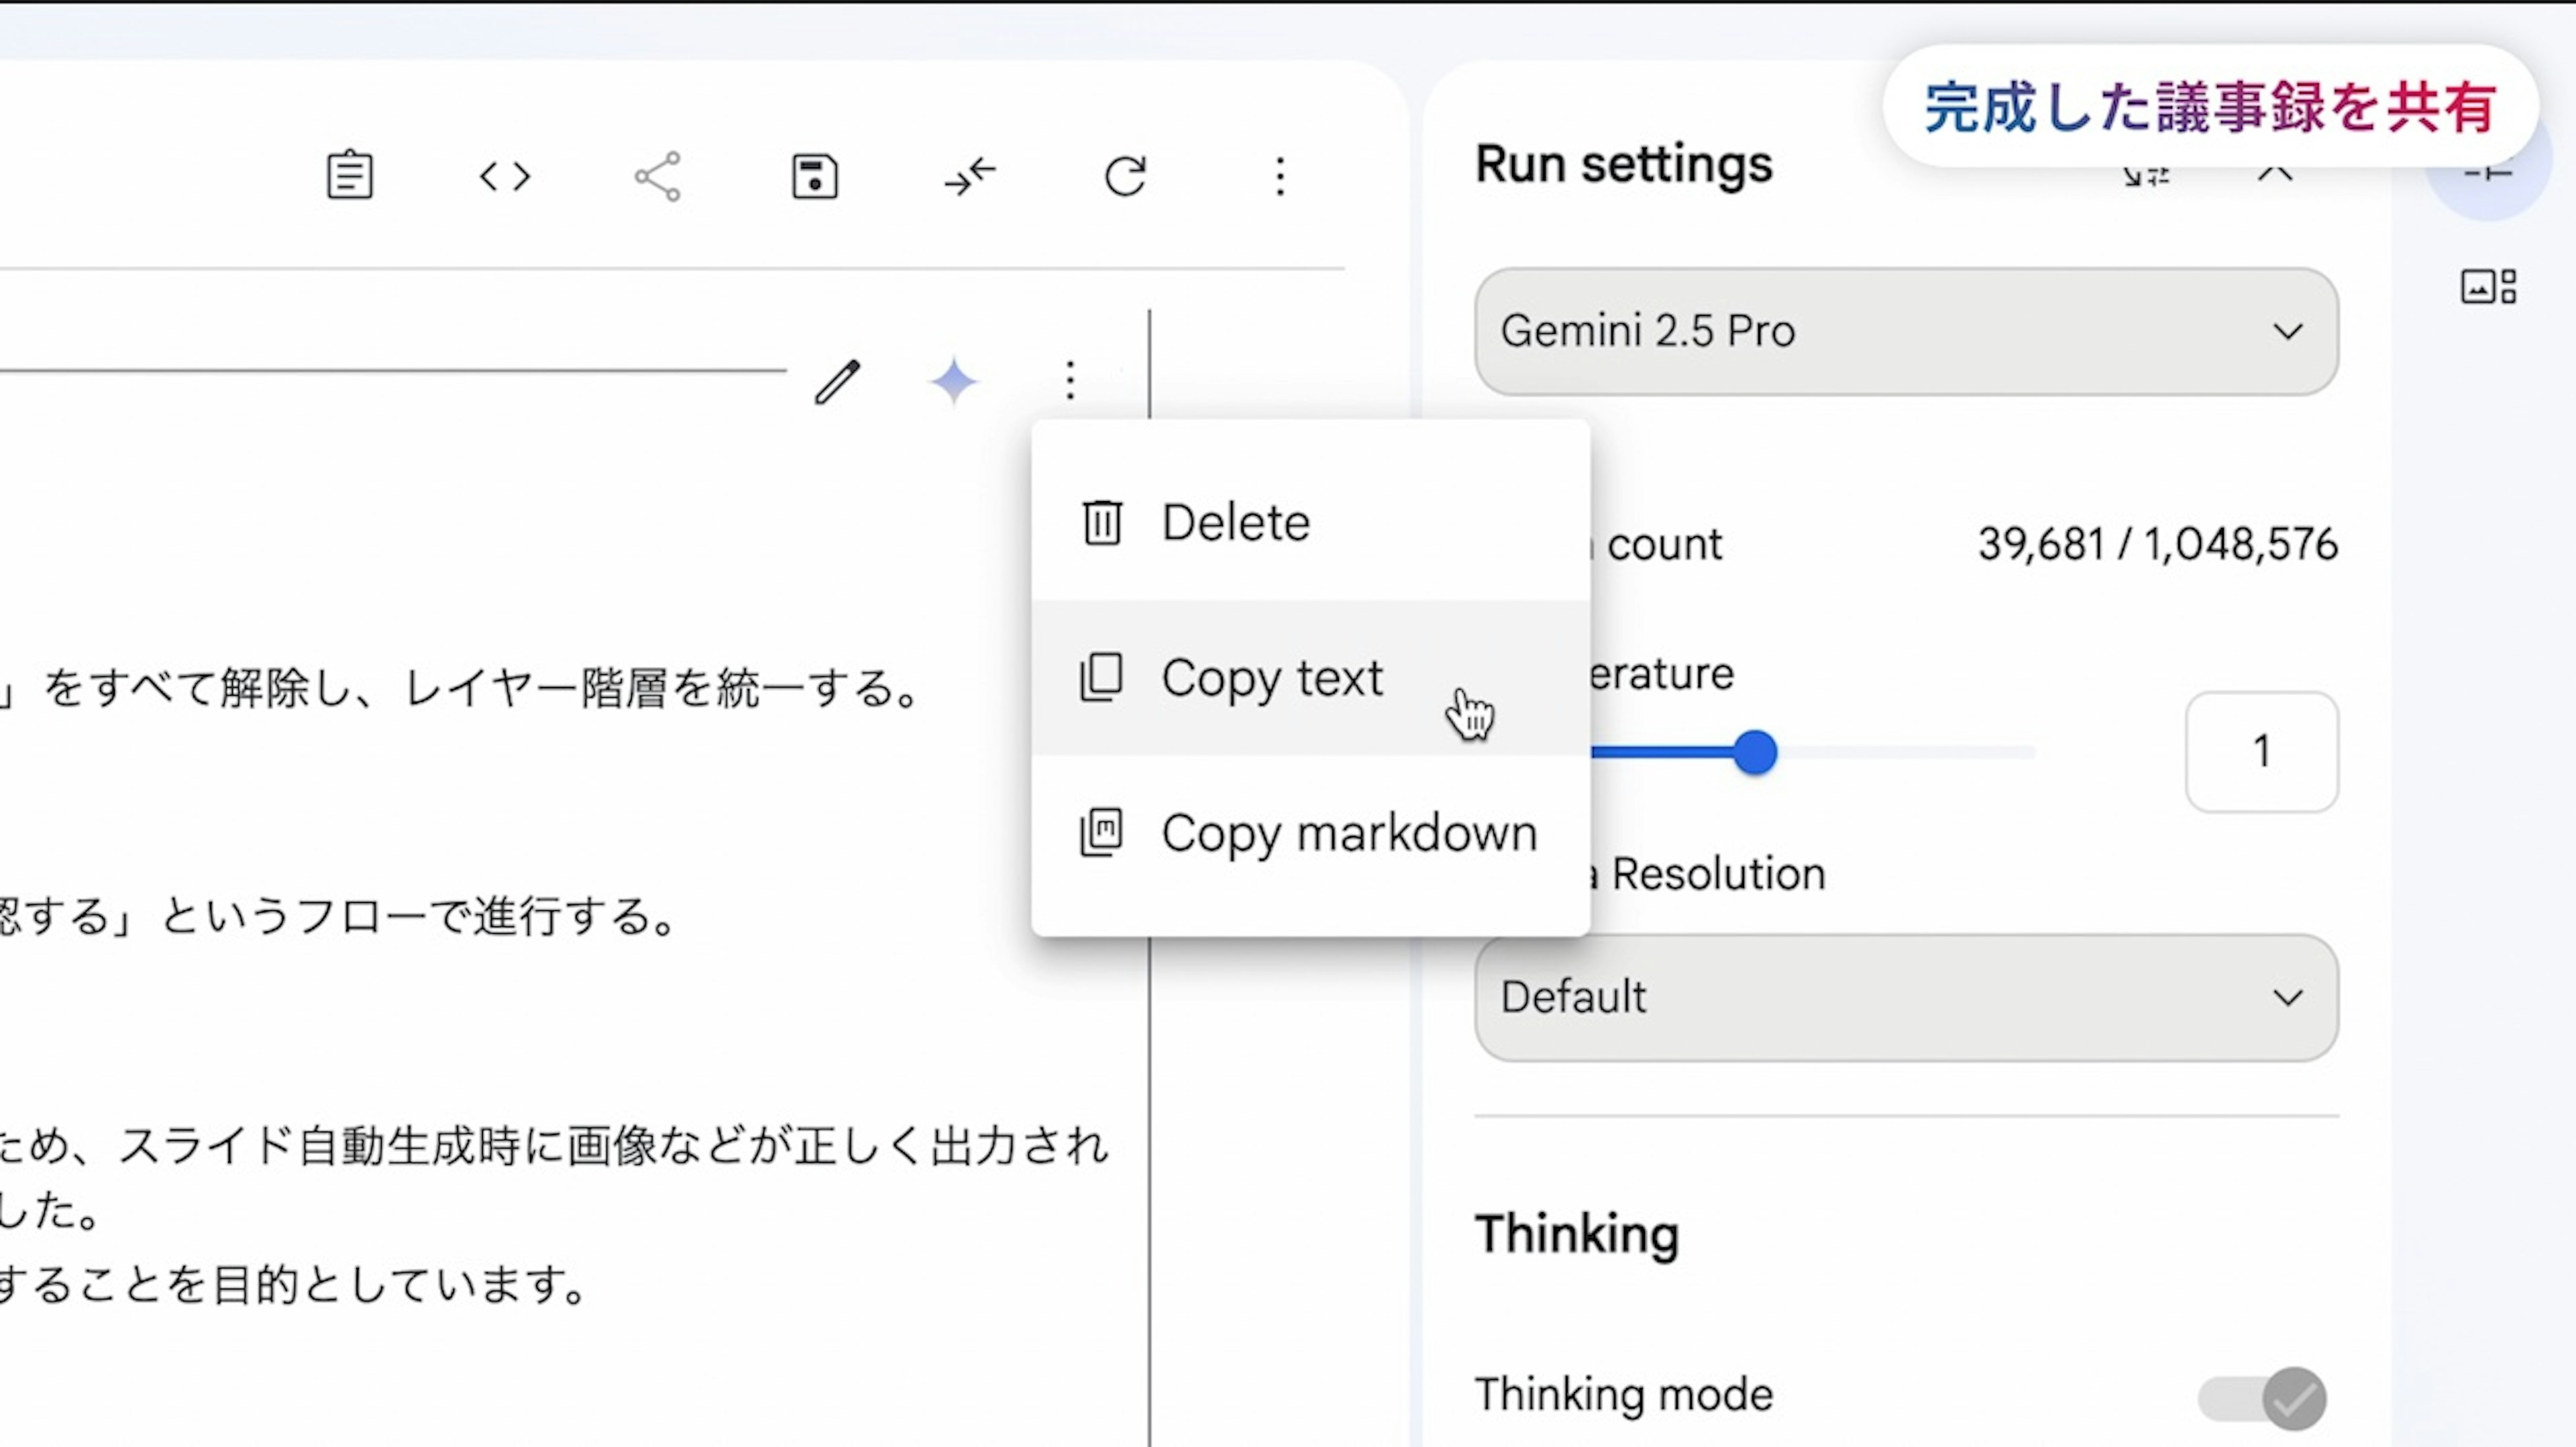Image resolution: width=2576 pixels, height=1447 pixels.
Task: Click the temperature value input box
Action: pyautogui.click(x=2261, y=751)
